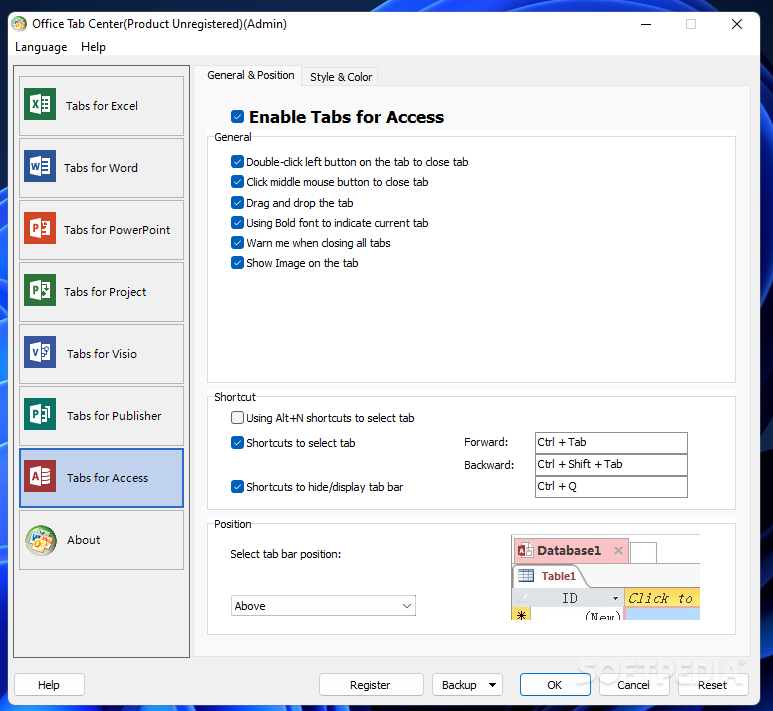The height and width of the screenshot is (711, 773).
Task: Select Tabs for Project label
Action: coord(105,292)
